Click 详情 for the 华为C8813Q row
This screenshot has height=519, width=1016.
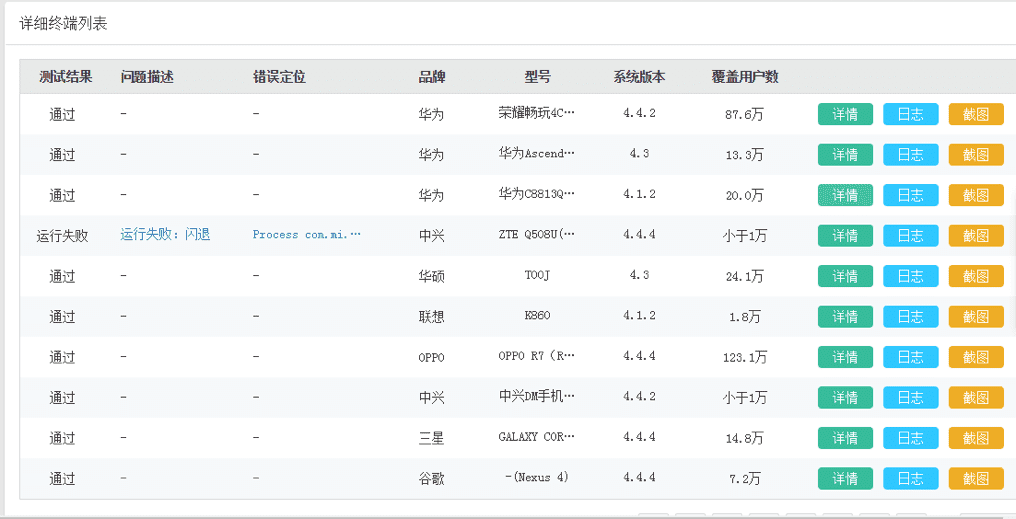pyautogui.click(x=845, y=195)
